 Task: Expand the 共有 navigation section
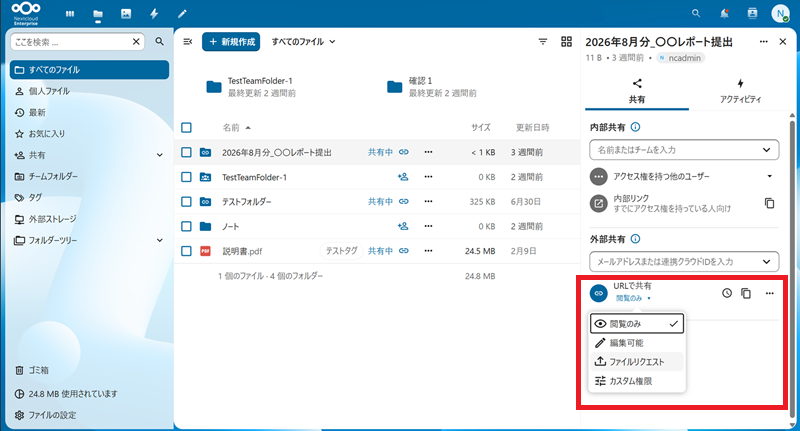pos(160,155)
